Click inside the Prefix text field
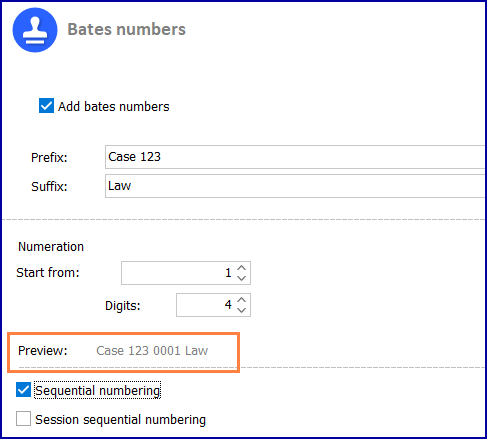 coord(295,157)
